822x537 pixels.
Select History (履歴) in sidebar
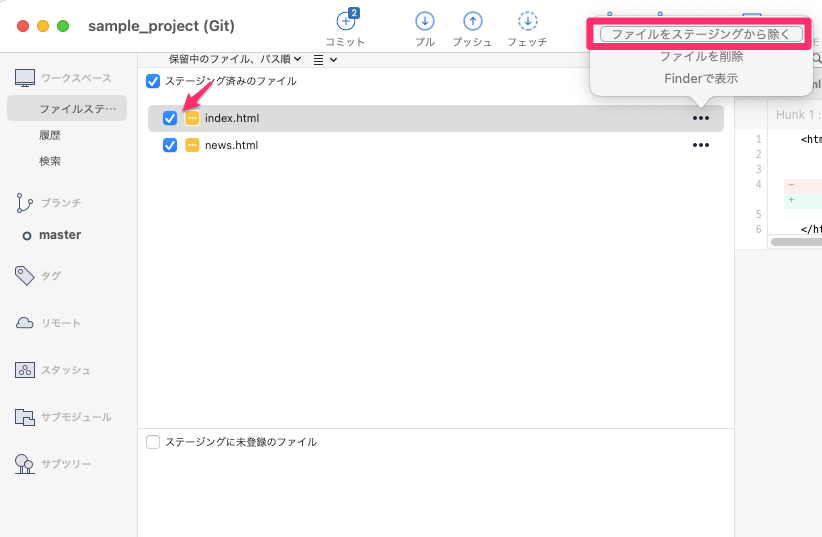(x=50, y=135)
